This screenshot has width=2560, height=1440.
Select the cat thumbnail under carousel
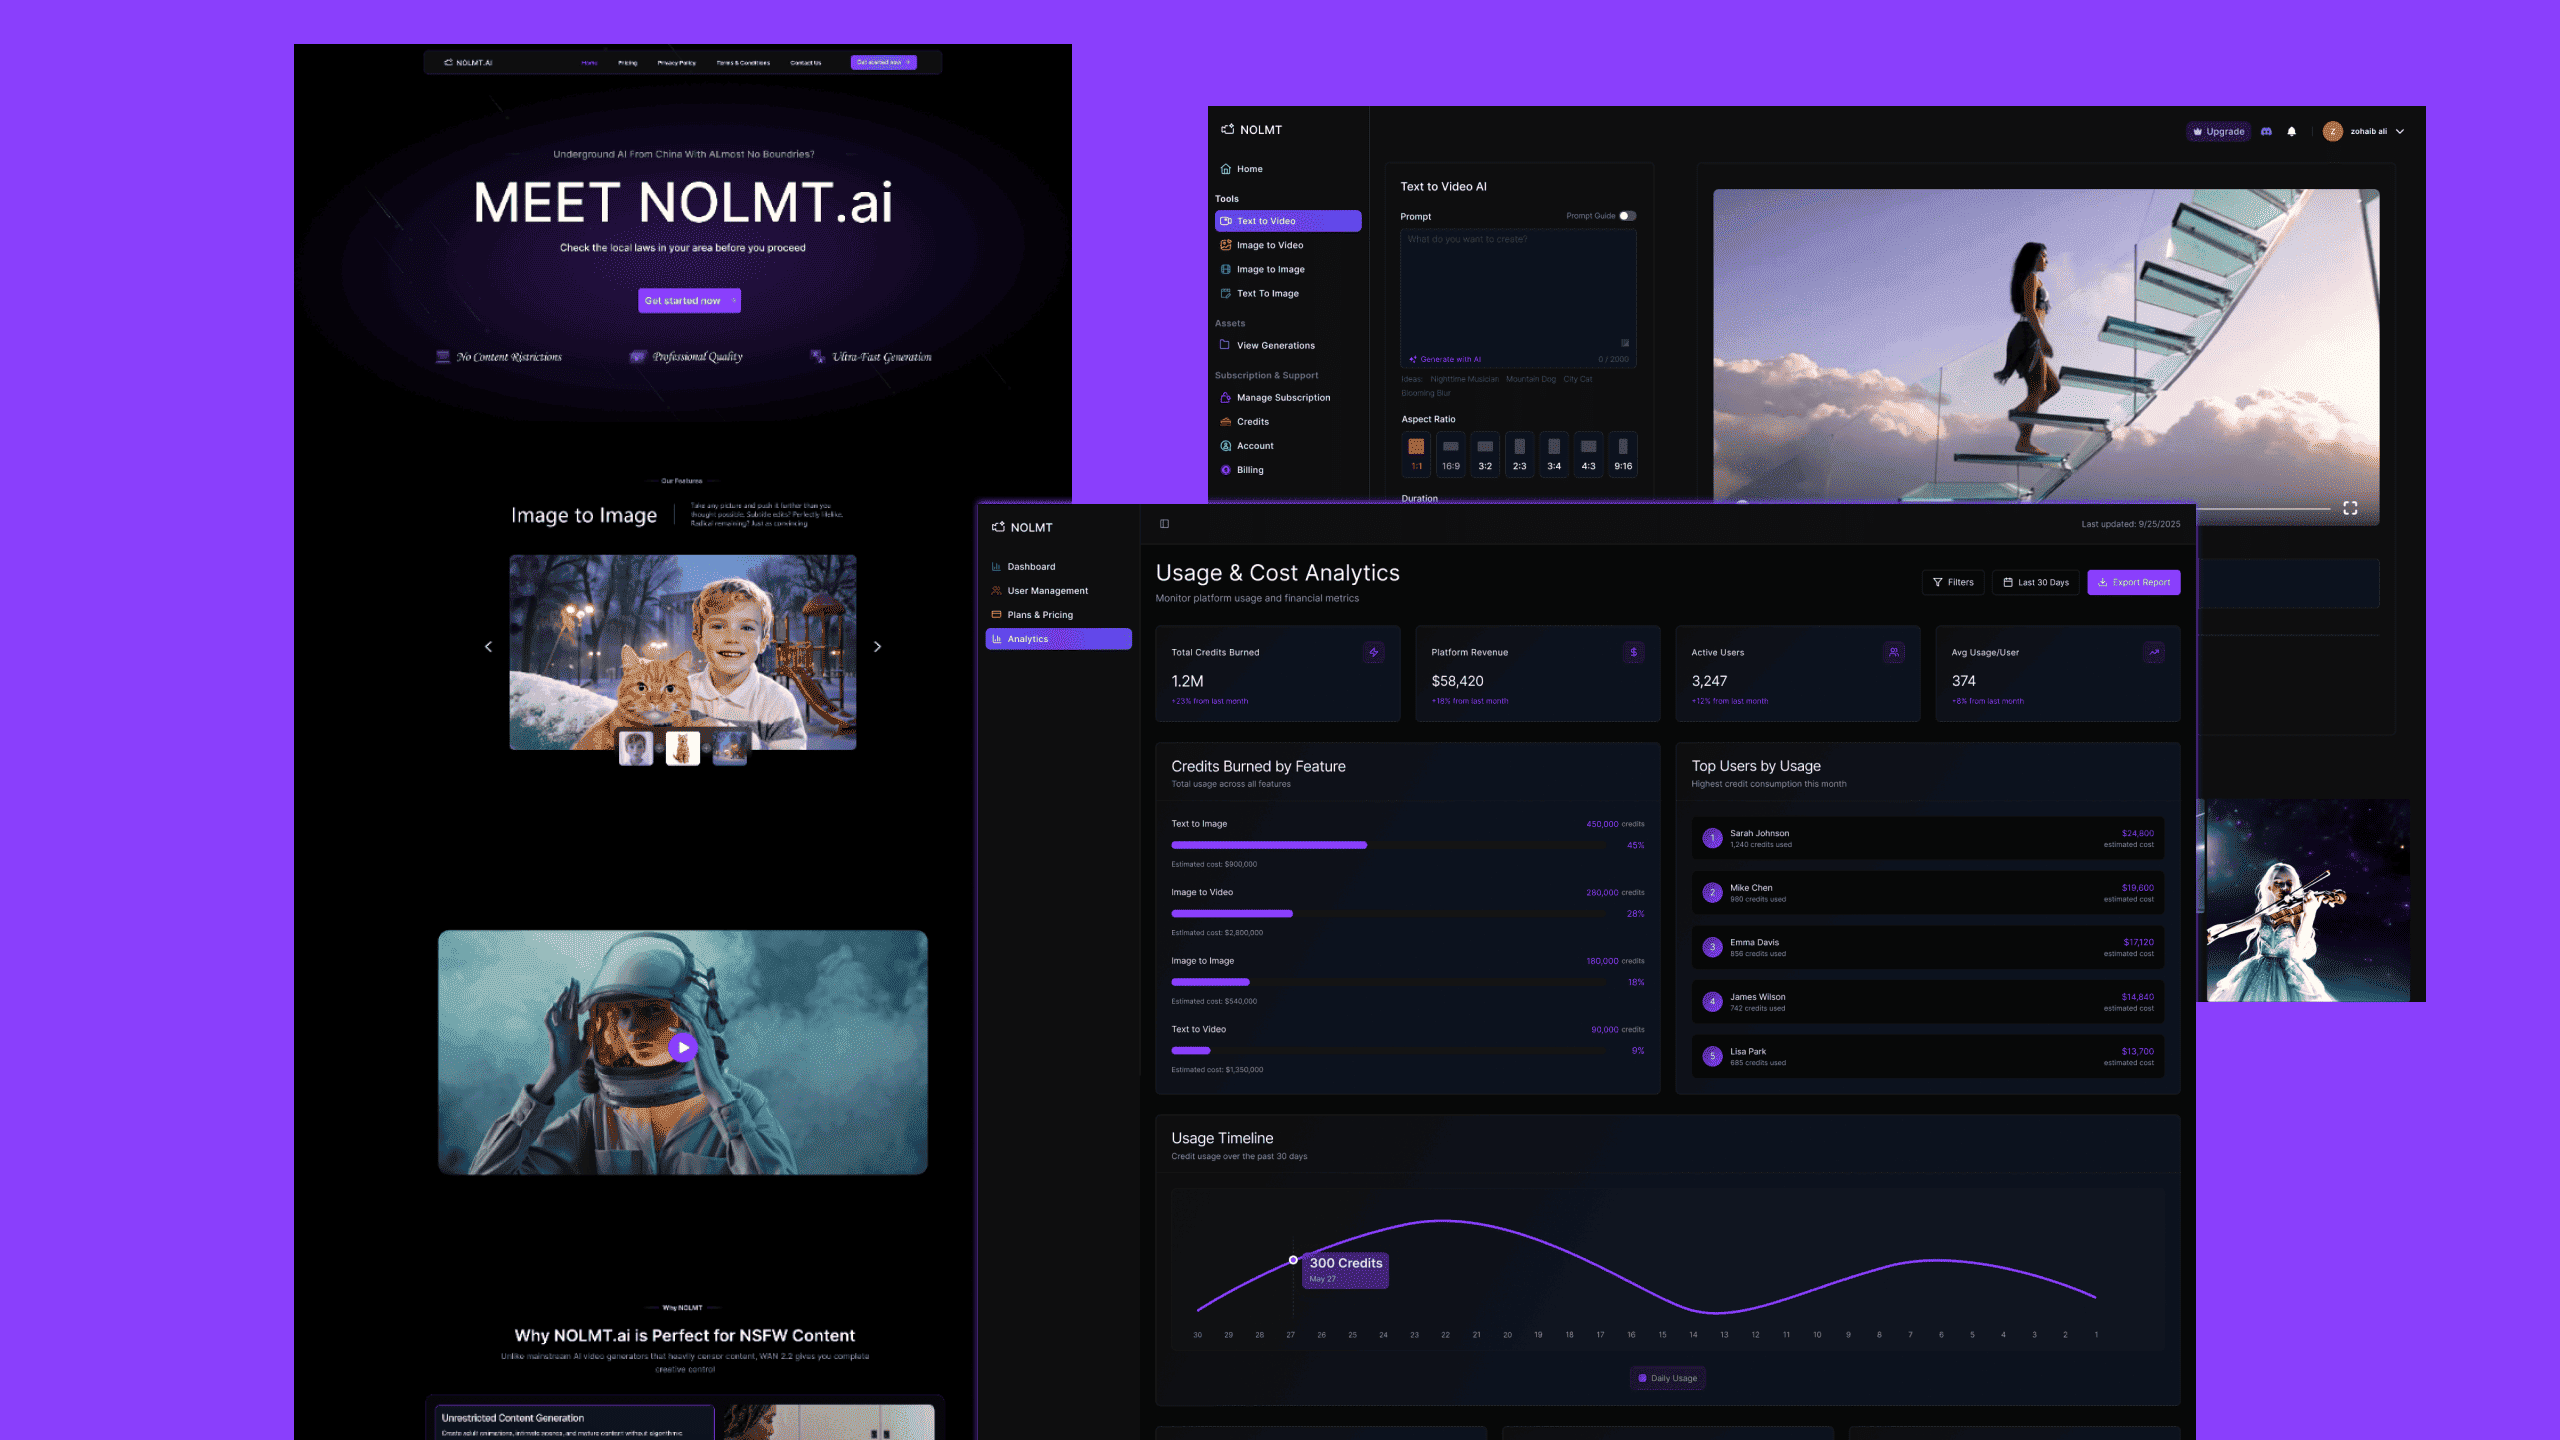pyautogui.click(x=683, y=749)
